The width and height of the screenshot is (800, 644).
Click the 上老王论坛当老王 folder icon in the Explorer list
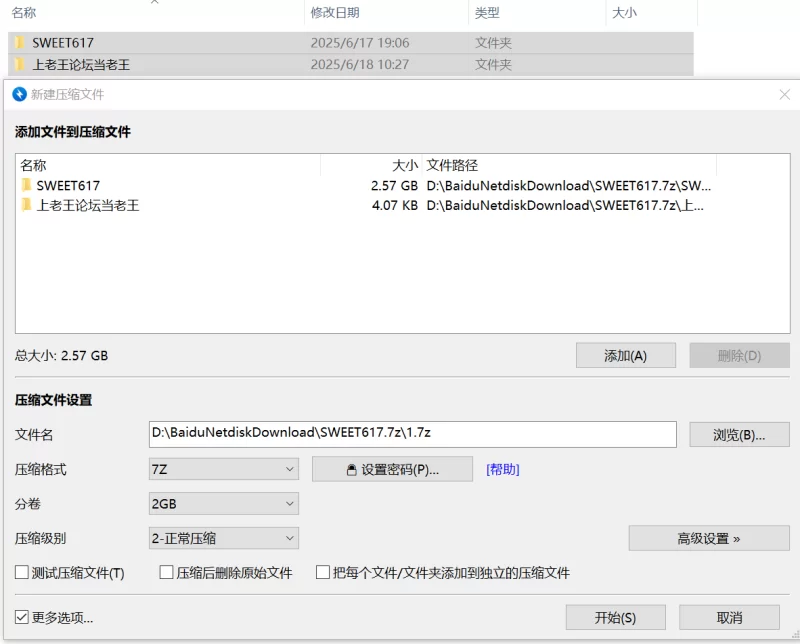(19, 64)
